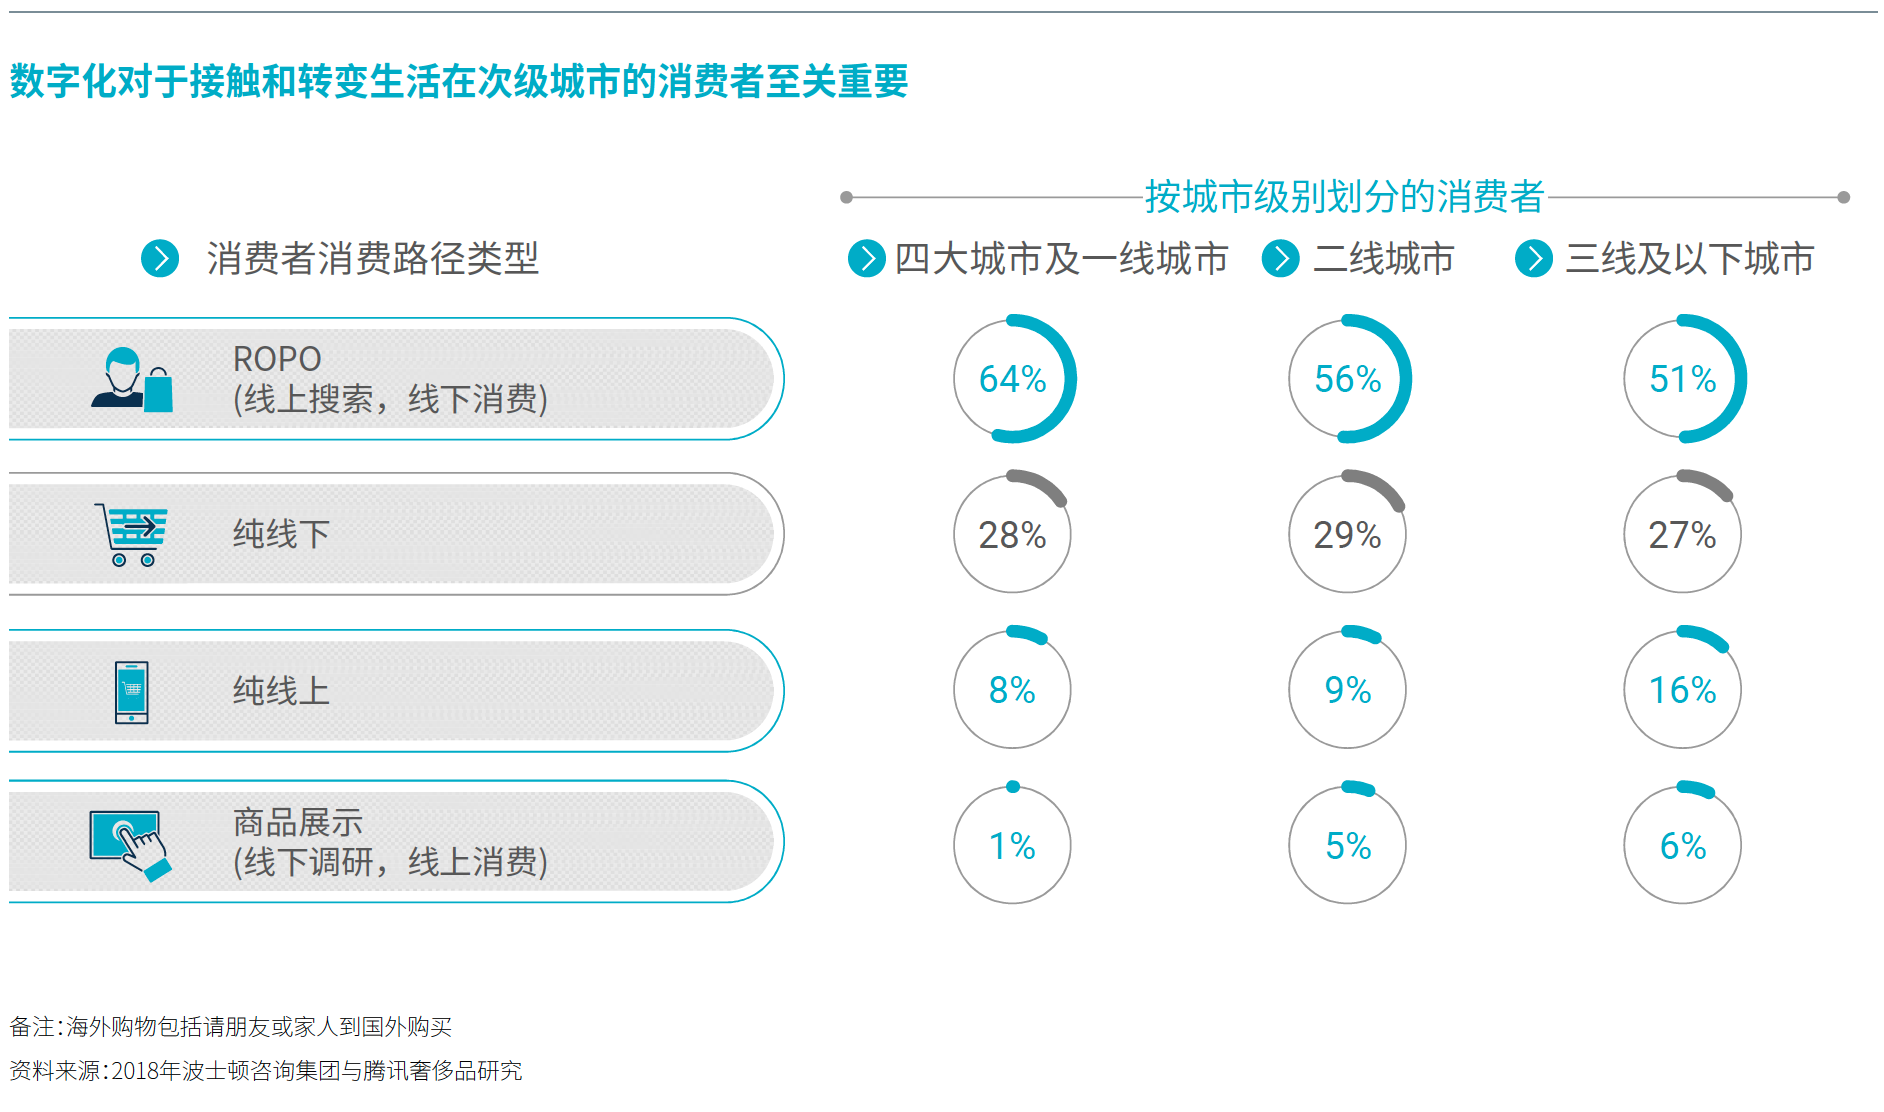Click the 商品展示 row label text

tap(298, 822)
